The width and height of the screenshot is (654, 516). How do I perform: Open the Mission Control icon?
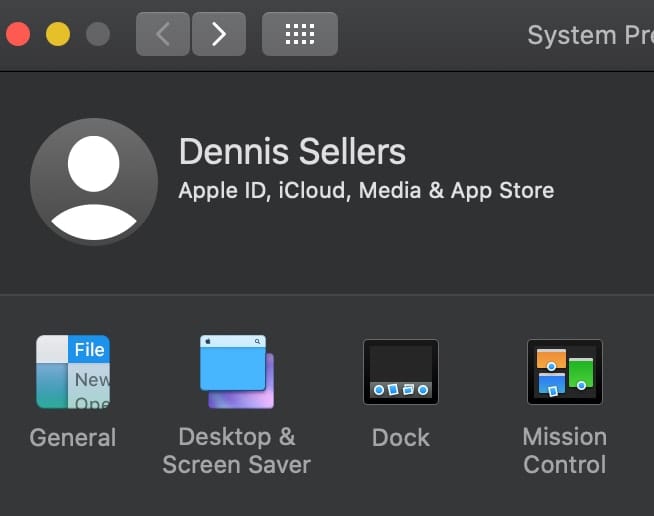tap(564, 372)
